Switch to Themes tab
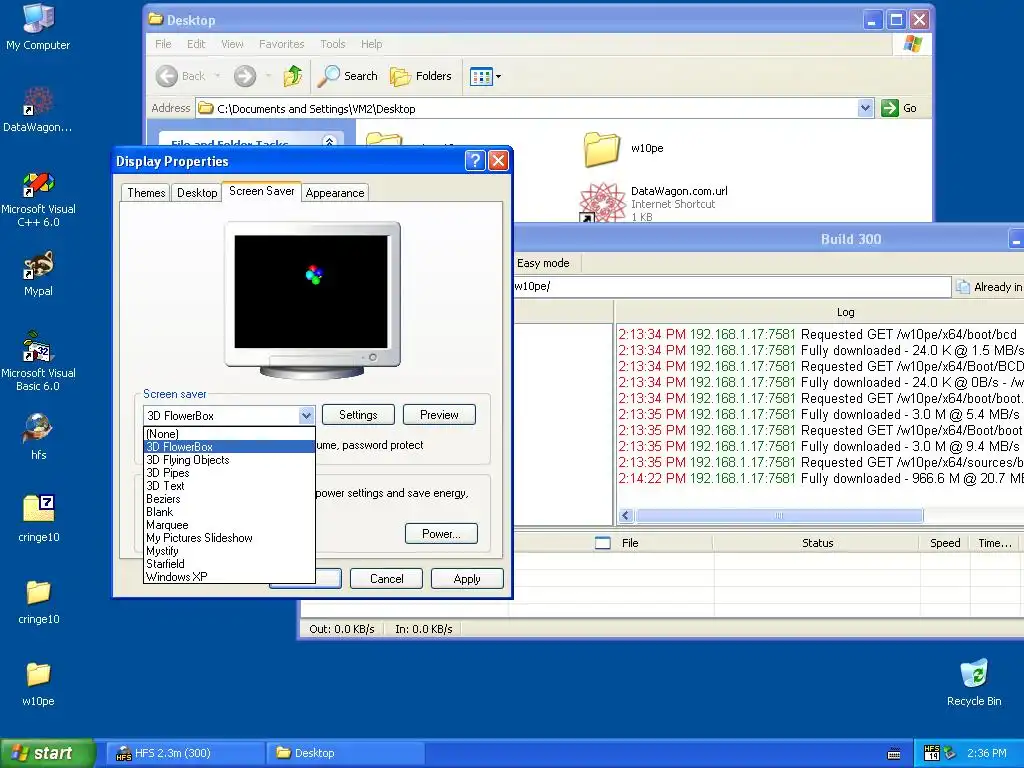 tap(146, 193)
